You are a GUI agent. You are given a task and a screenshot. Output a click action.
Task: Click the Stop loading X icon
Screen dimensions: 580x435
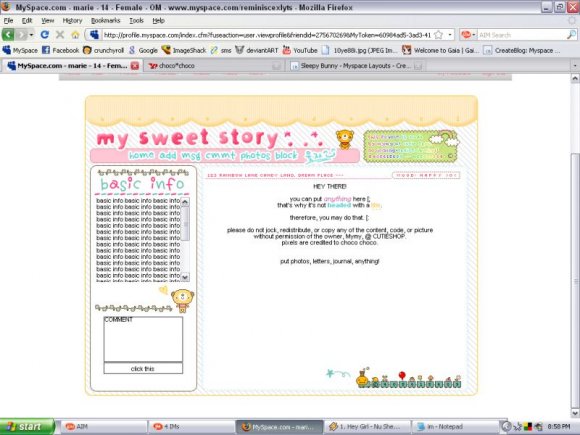pos(60,35)
